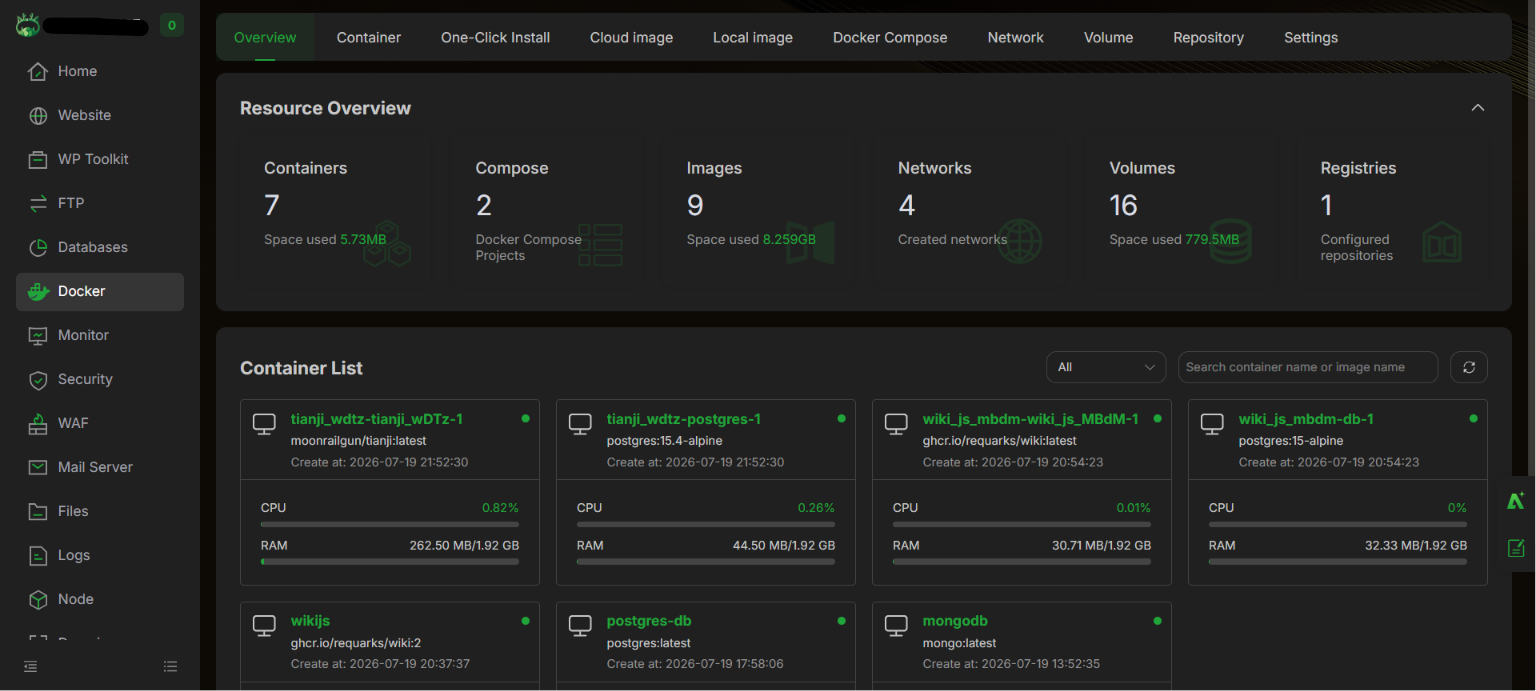The height and width of the screenshot is (691, 1536).
Task: Click the postgres:15.4-alpine image text
Action: (x=665, y=441)
